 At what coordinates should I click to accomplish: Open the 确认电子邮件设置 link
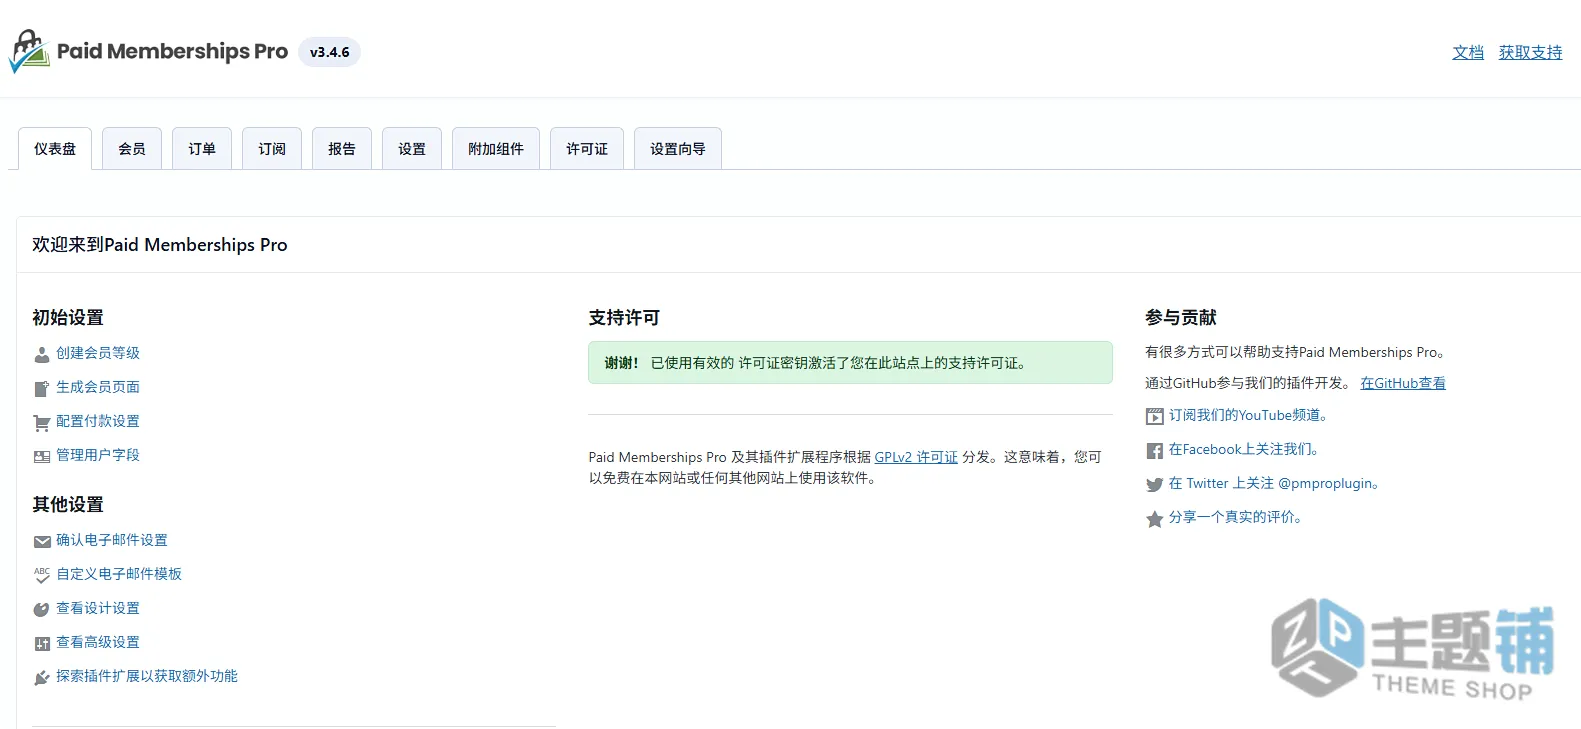click(112, 540)
